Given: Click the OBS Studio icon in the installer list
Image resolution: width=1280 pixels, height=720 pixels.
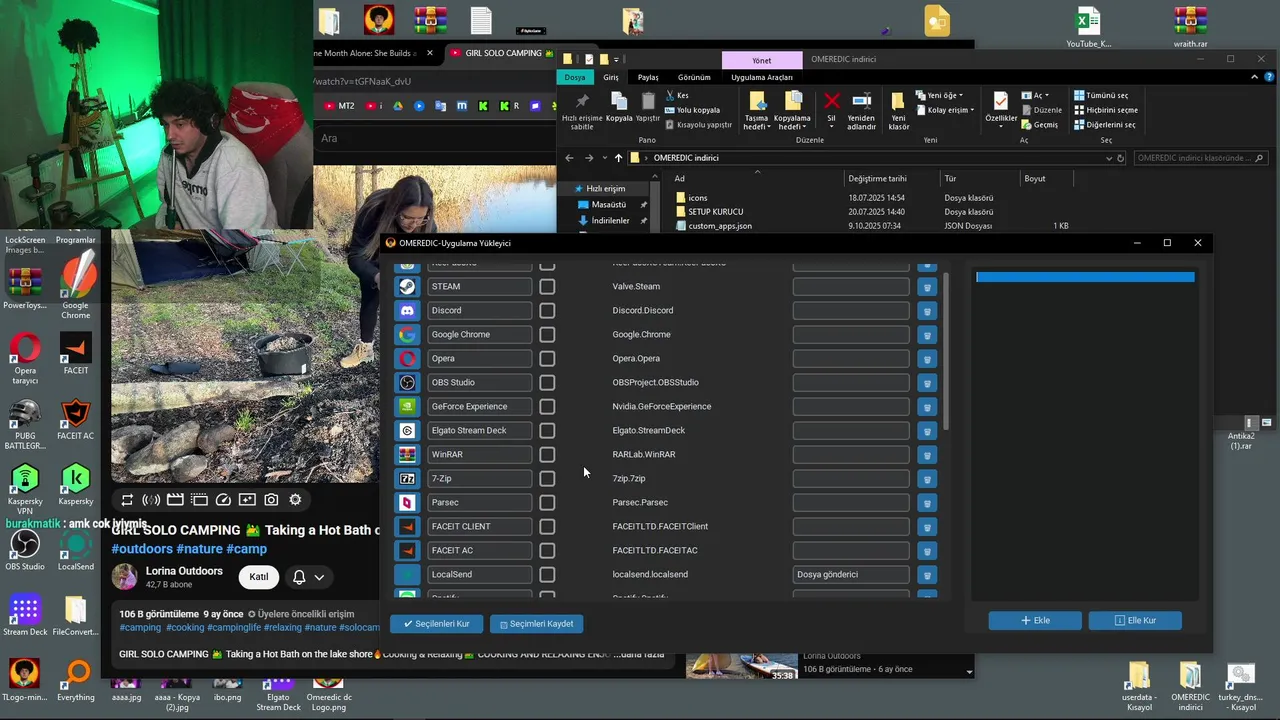Looking at the screenshot, I should point(407,382).
